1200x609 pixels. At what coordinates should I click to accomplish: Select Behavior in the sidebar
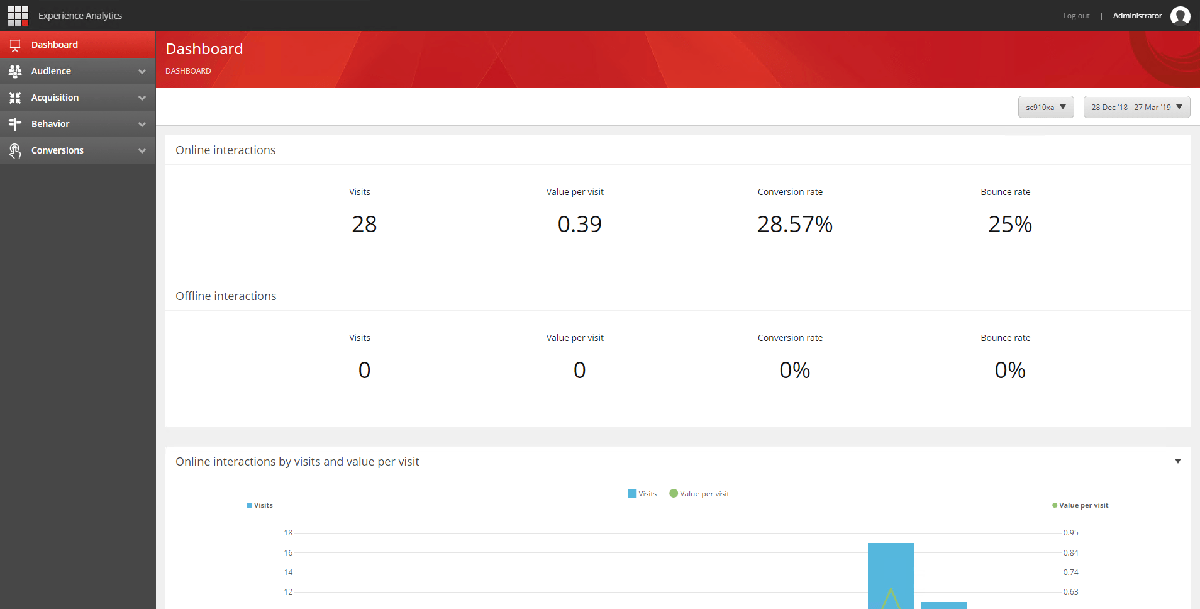78,124
